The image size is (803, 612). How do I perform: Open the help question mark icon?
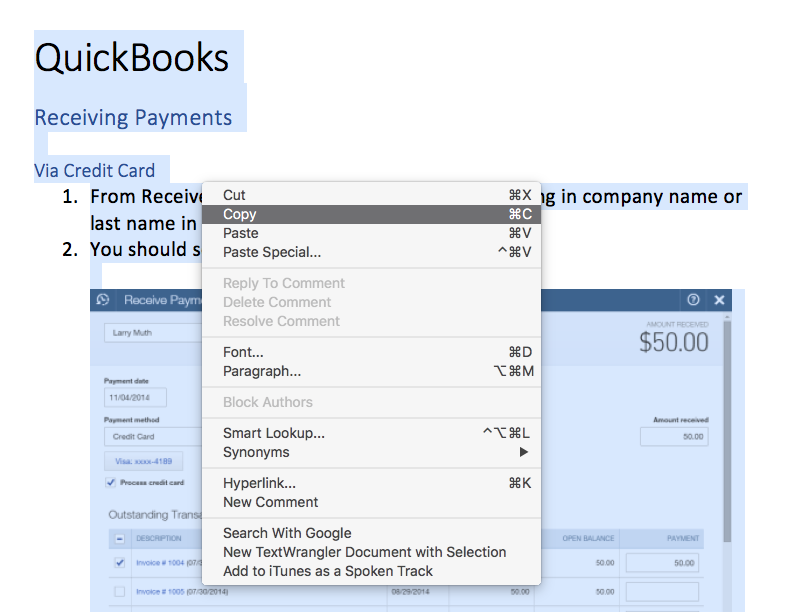pyautogui.click(x=692, y=300)
